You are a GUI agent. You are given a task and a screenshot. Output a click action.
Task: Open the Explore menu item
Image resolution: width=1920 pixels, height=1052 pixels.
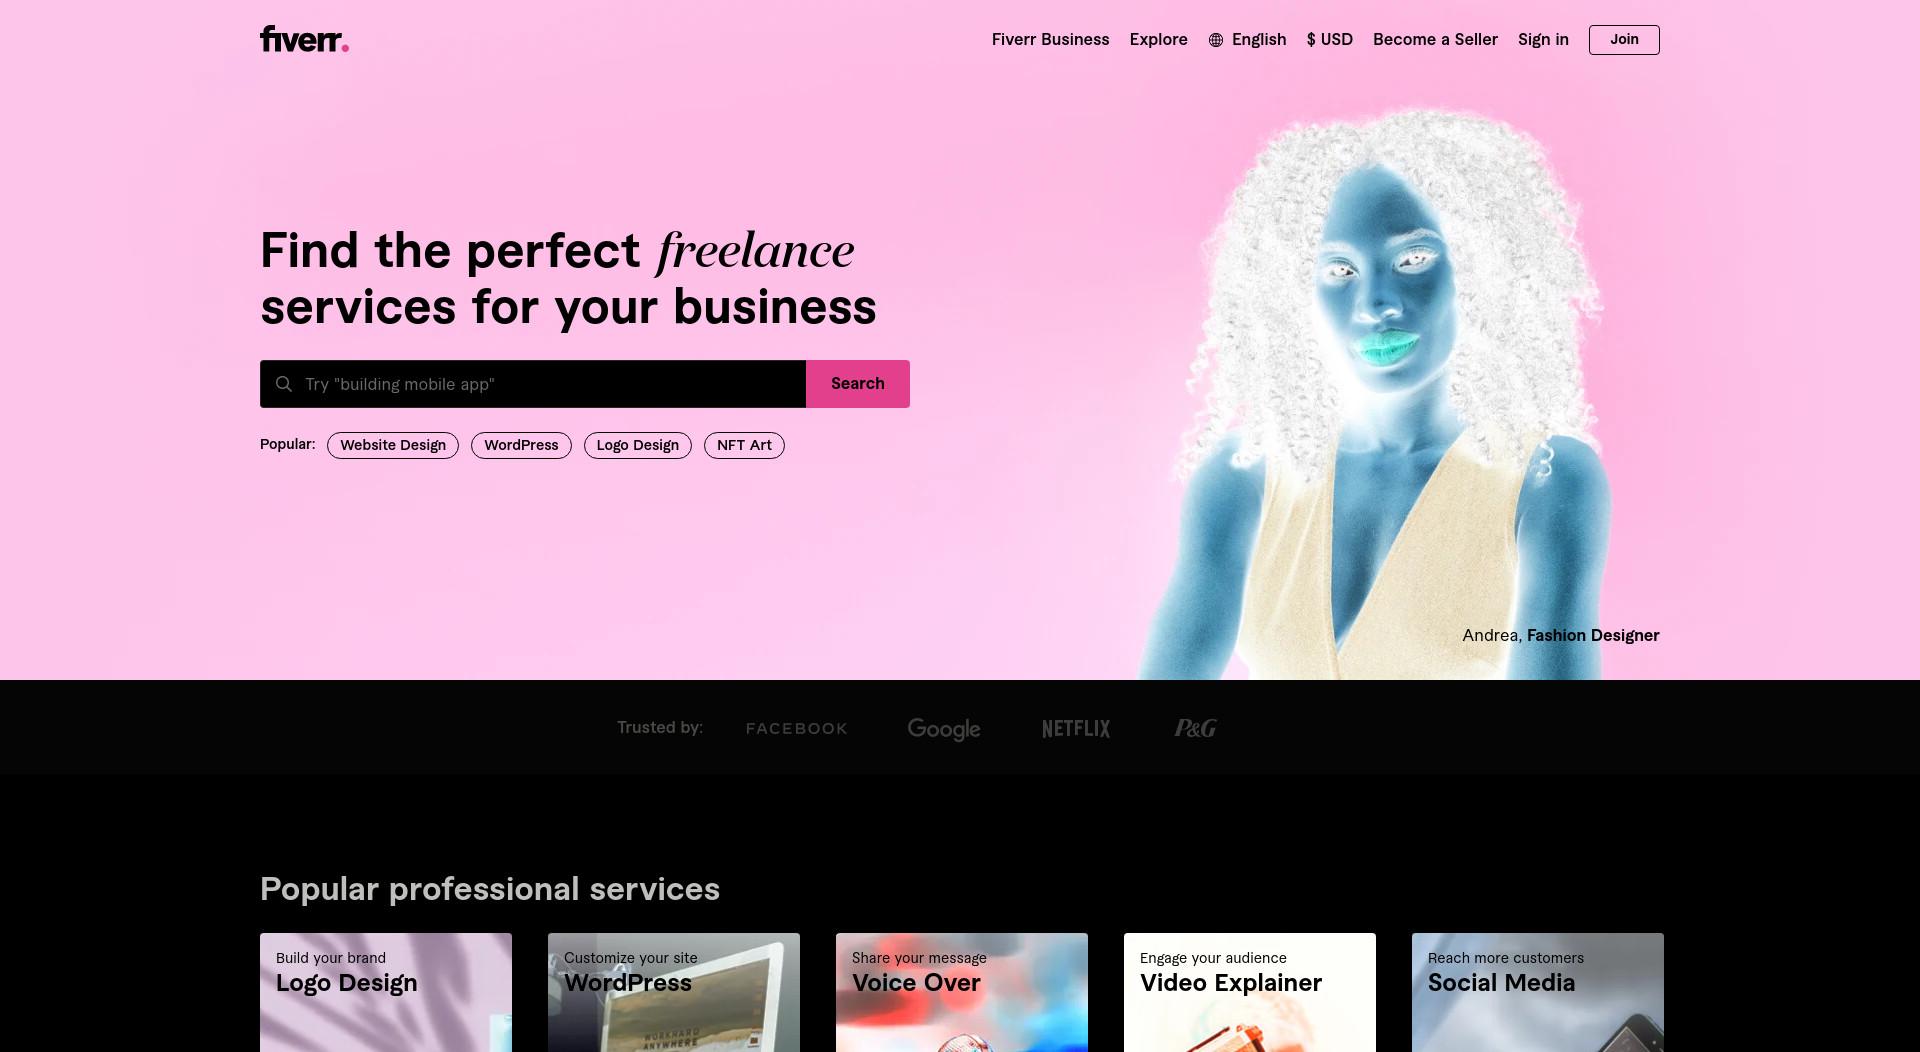point(1158,40)
